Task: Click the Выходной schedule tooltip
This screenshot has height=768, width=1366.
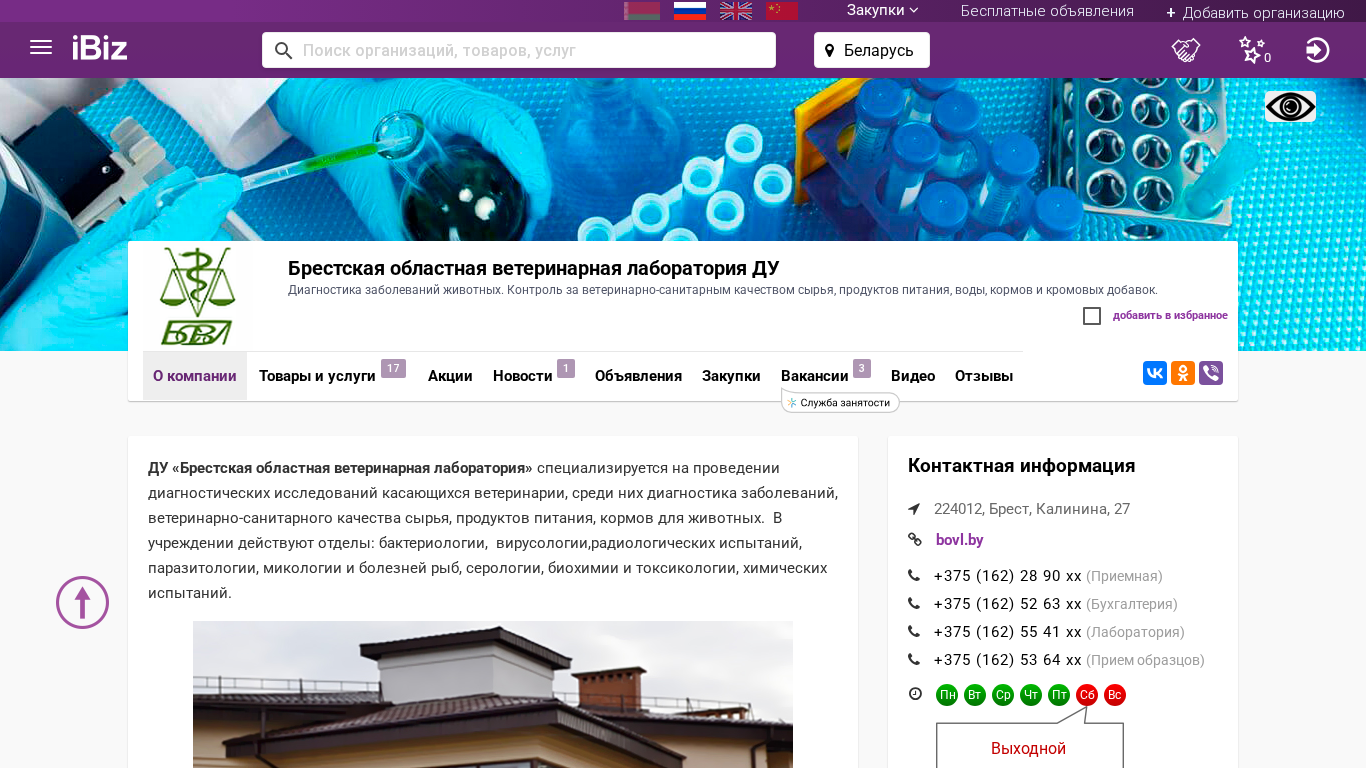Action: pos(1029,746)
